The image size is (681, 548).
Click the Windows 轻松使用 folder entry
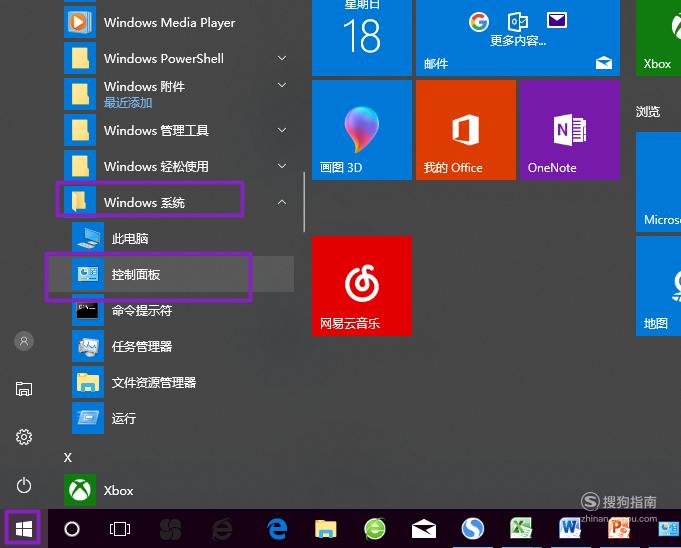(179, 166)
